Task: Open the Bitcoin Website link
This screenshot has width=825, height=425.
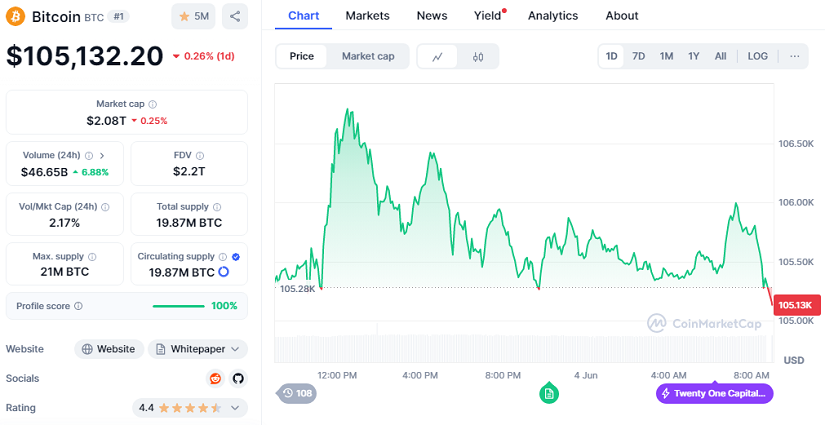Action: pos(108,349)
